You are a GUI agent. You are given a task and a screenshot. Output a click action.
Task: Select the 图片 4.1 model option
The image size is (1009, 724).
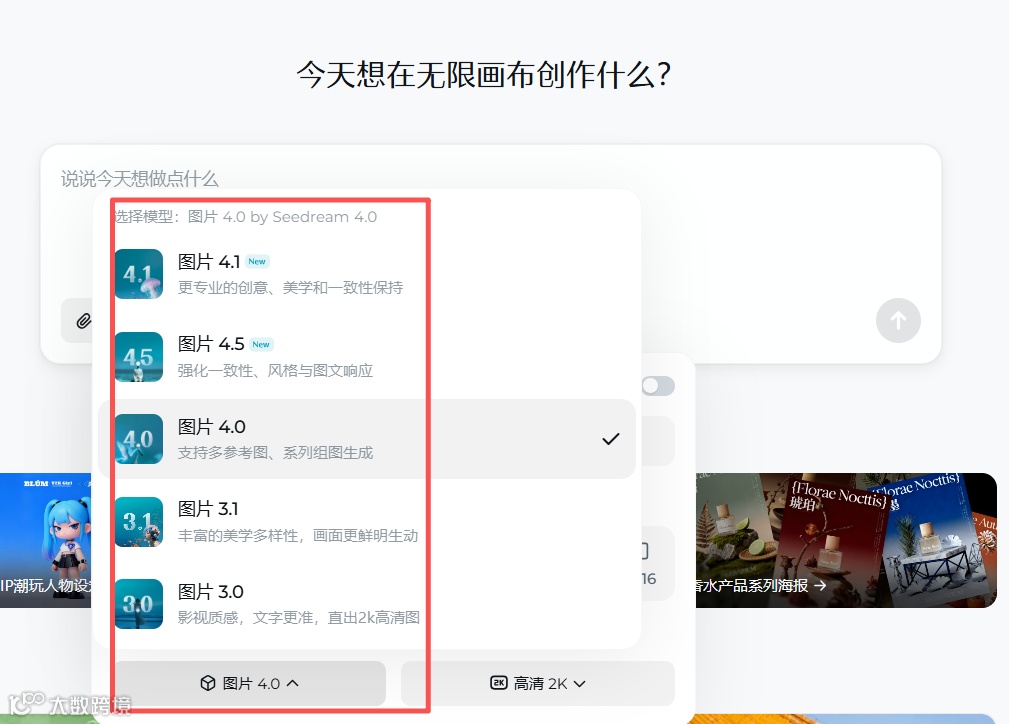point(367,274)
